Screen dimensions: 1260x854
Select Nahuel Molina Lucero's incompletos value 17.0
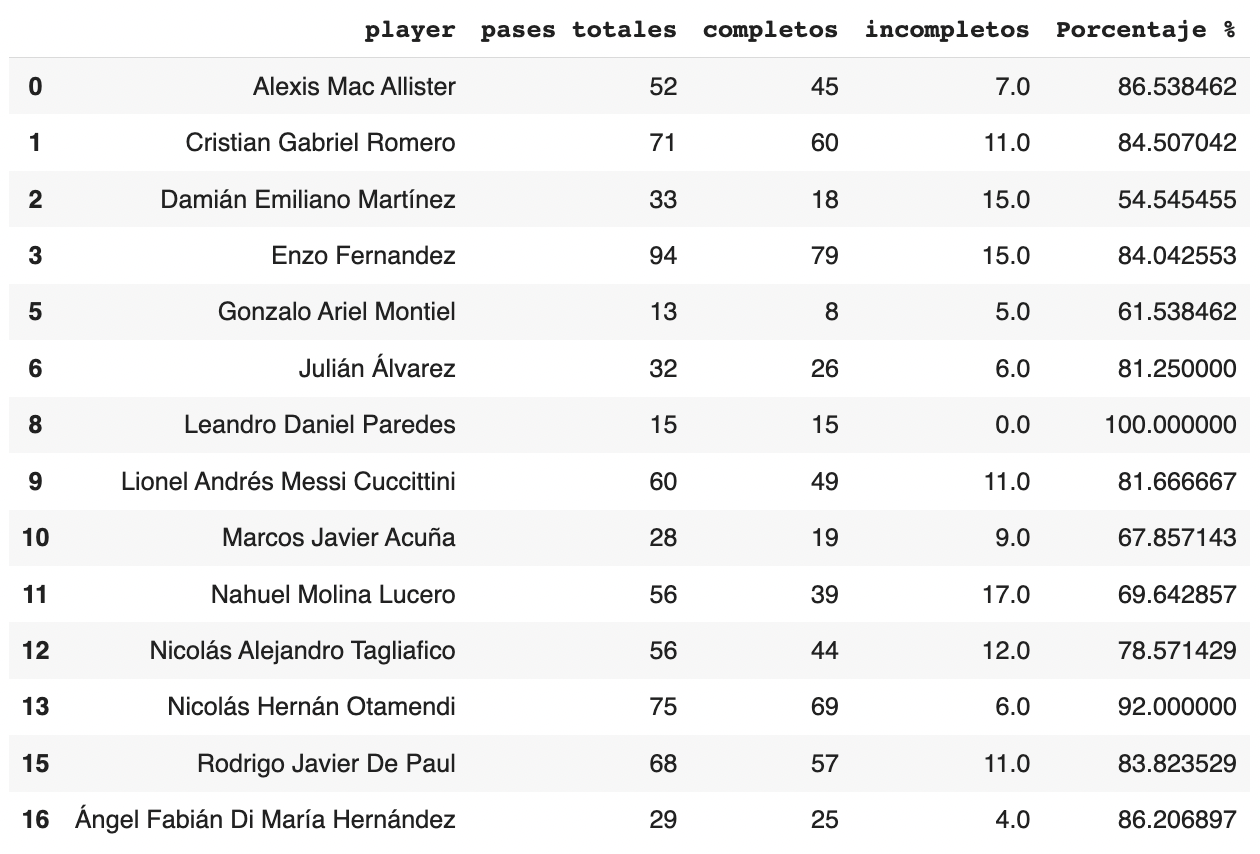[1005, 595]
